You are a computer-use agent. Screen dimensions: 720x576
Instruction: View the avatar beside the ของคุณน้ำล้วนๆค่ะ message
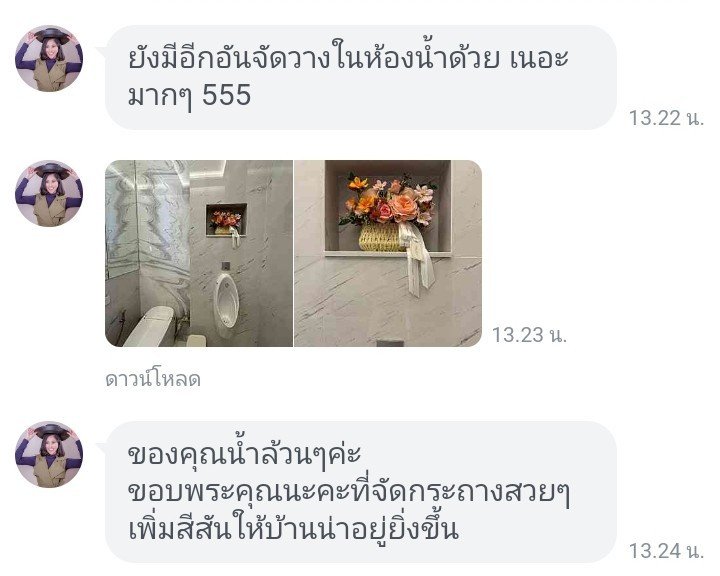point(49,454)
